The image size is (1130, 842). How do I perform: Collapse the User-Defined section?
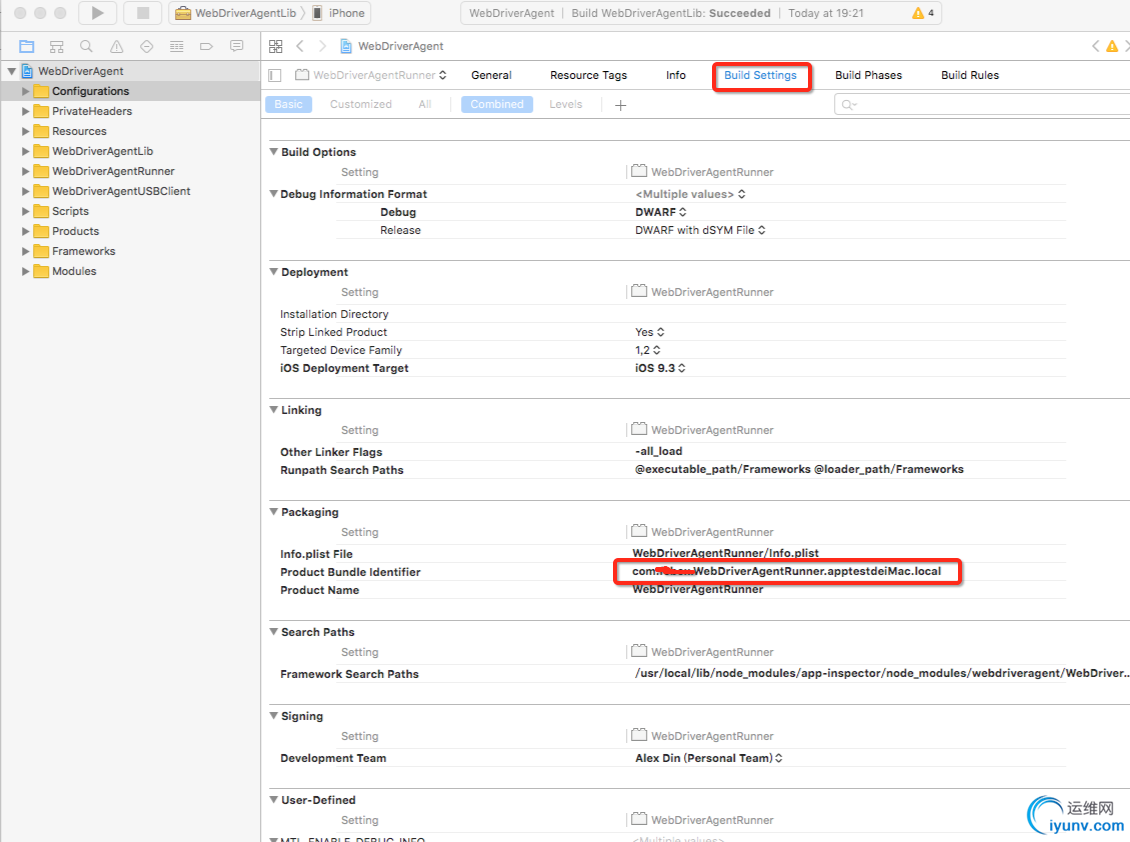click(274, 799)
